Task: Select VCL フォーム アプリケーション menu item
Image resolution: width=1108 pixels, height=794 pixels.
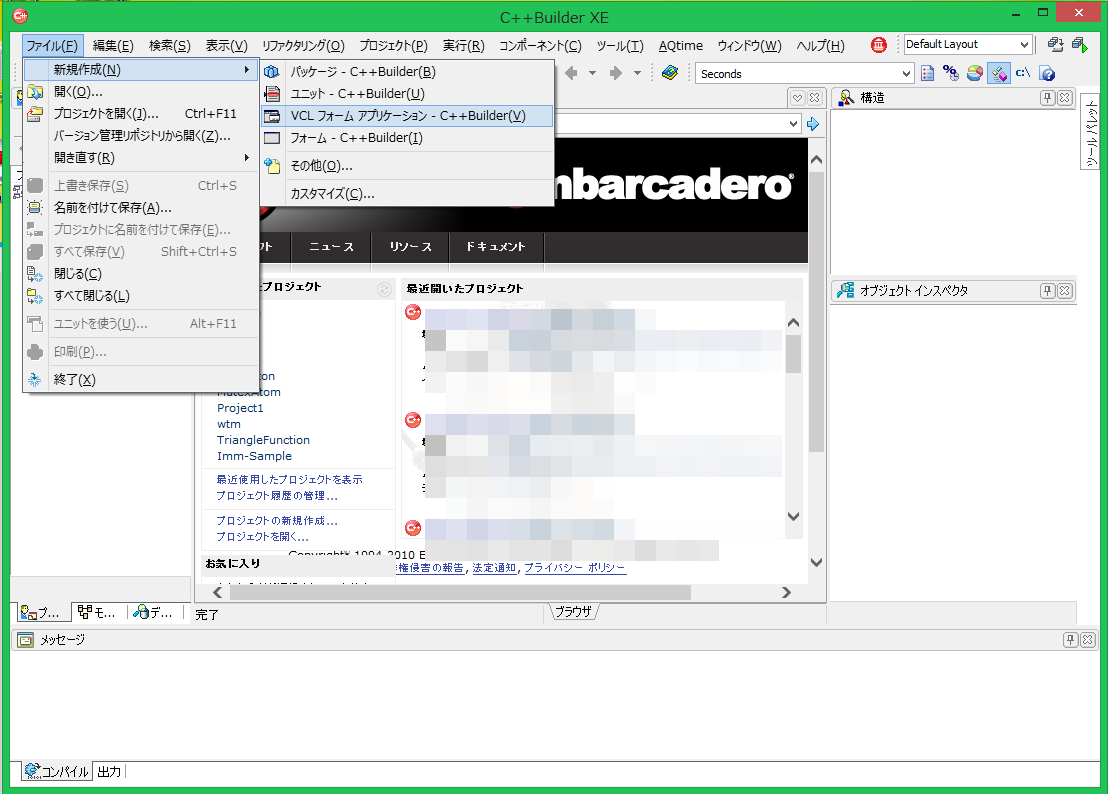Action: [x=407, y=116]
